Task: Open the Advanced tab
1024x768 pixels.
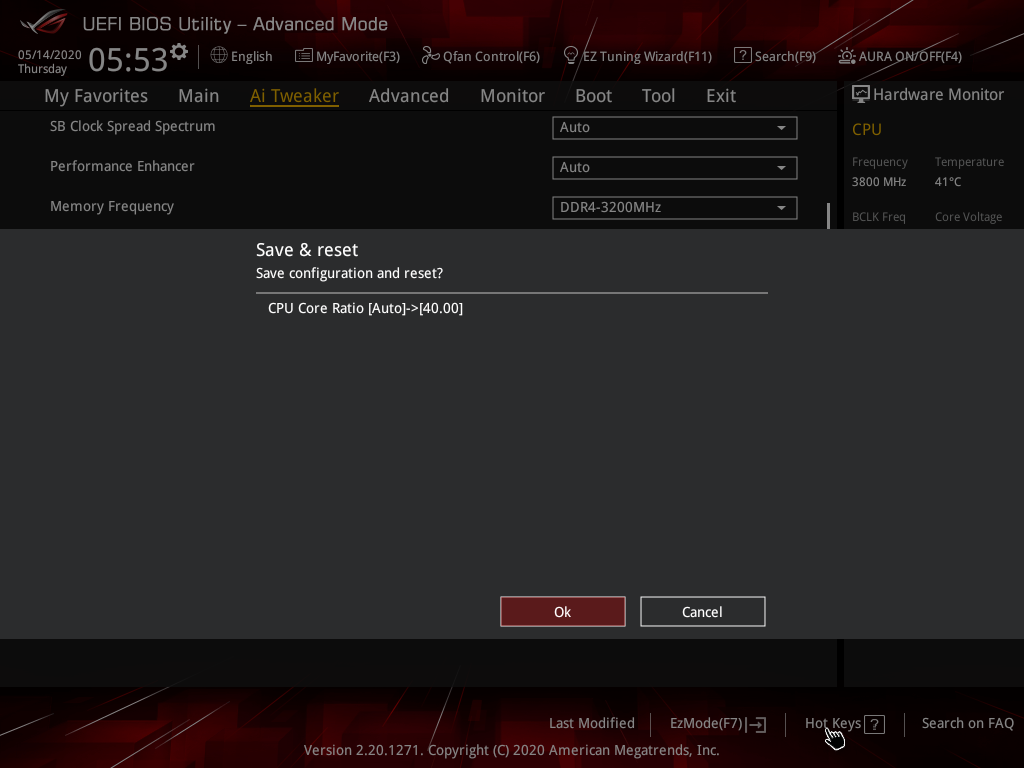Action: 409,96
